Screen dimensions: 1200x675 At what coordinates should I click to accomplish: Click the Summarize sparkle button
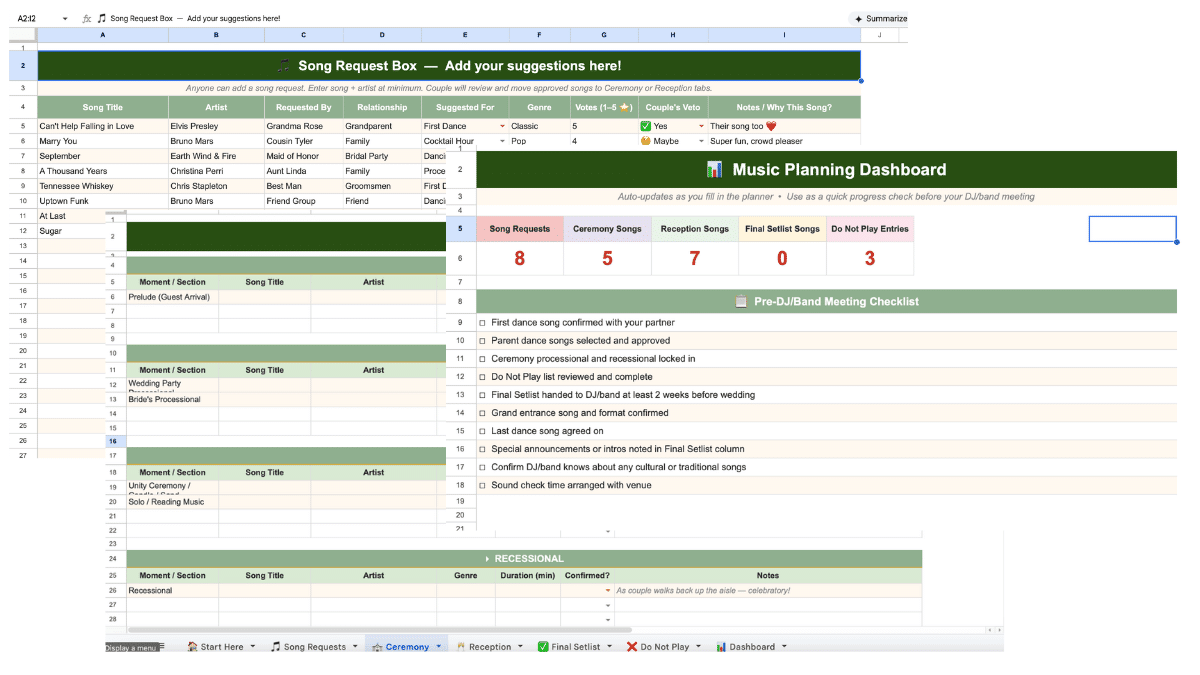pyautogui.click(x=879, y=18)
